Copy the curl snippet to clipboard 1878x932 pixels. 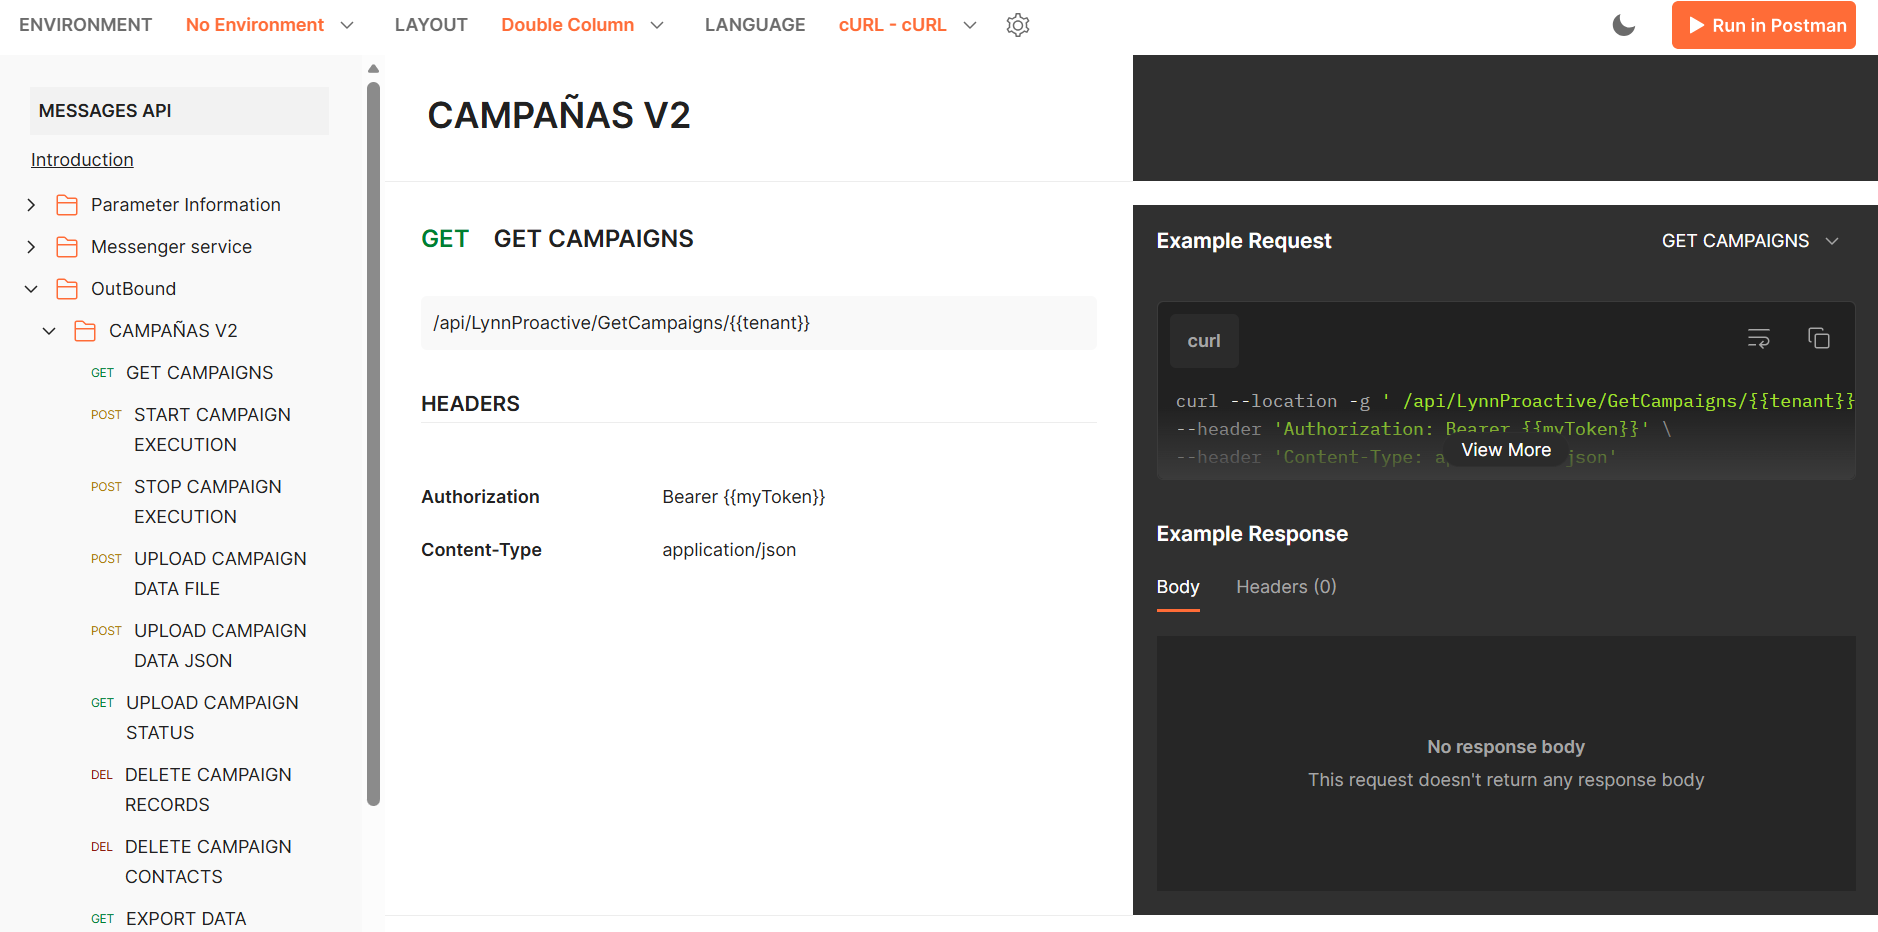[1819, 338]
